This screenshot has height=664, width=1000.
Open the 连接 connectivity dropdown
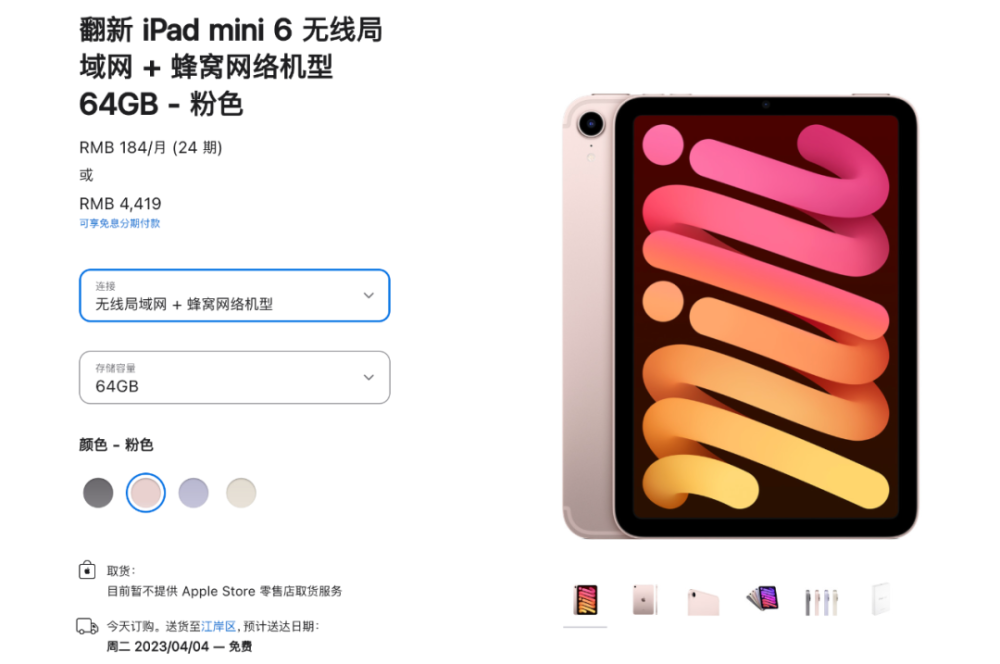click(235, 295)
